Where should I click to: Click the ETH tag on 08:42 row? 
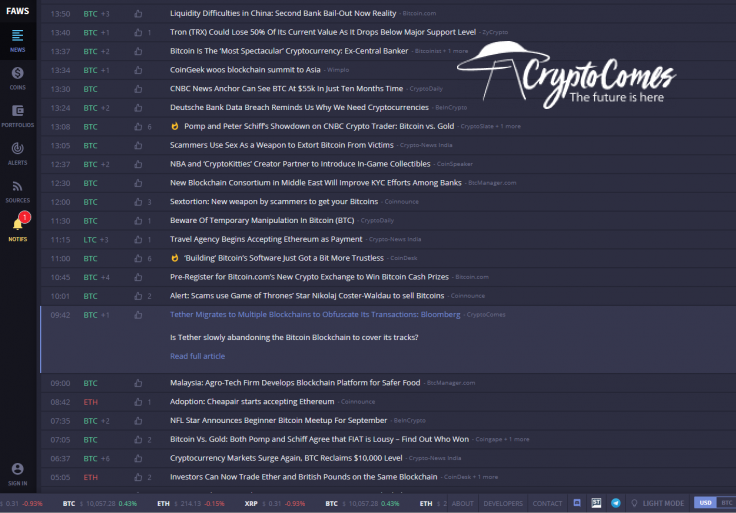click(x=91, y=402)
